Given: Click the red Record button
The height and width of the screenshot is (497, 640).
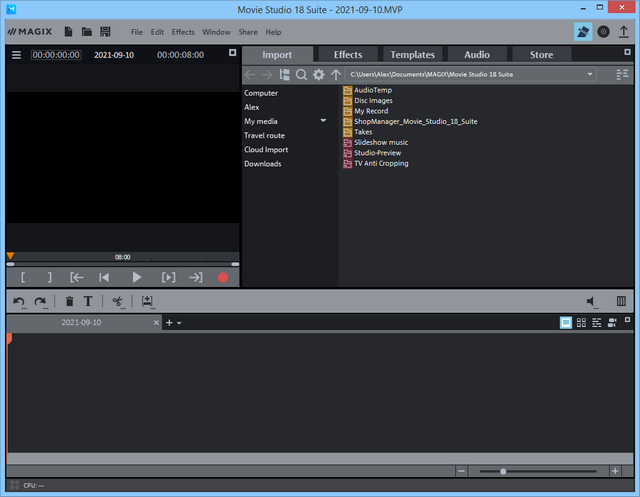Looking at the screenshot, I should pyautogui.click(x=223, y=277).
